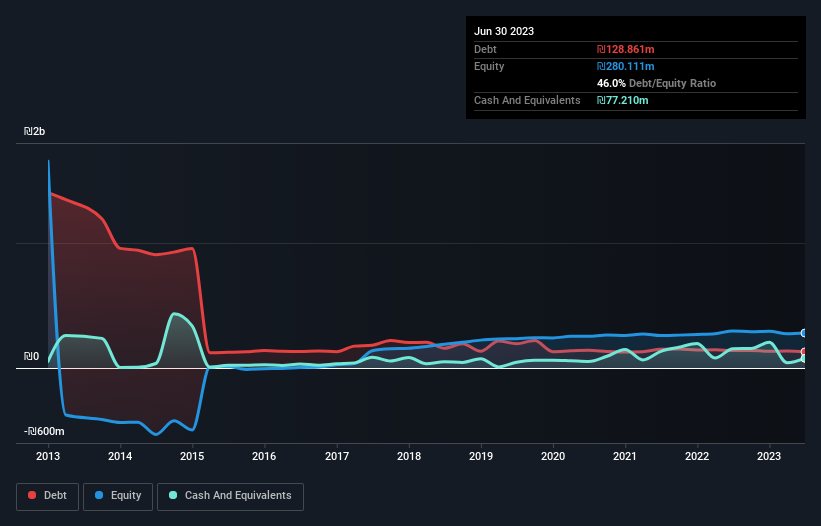Click the ₪280.111m equity value
Screen dimensions: 821x526
point(626,66)
